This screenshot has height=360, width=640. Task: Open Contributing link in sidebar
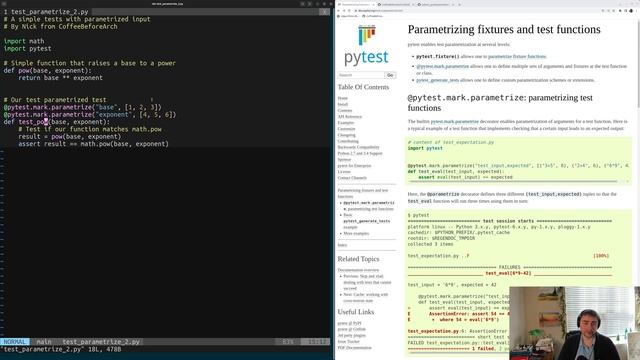coord(348,141)
